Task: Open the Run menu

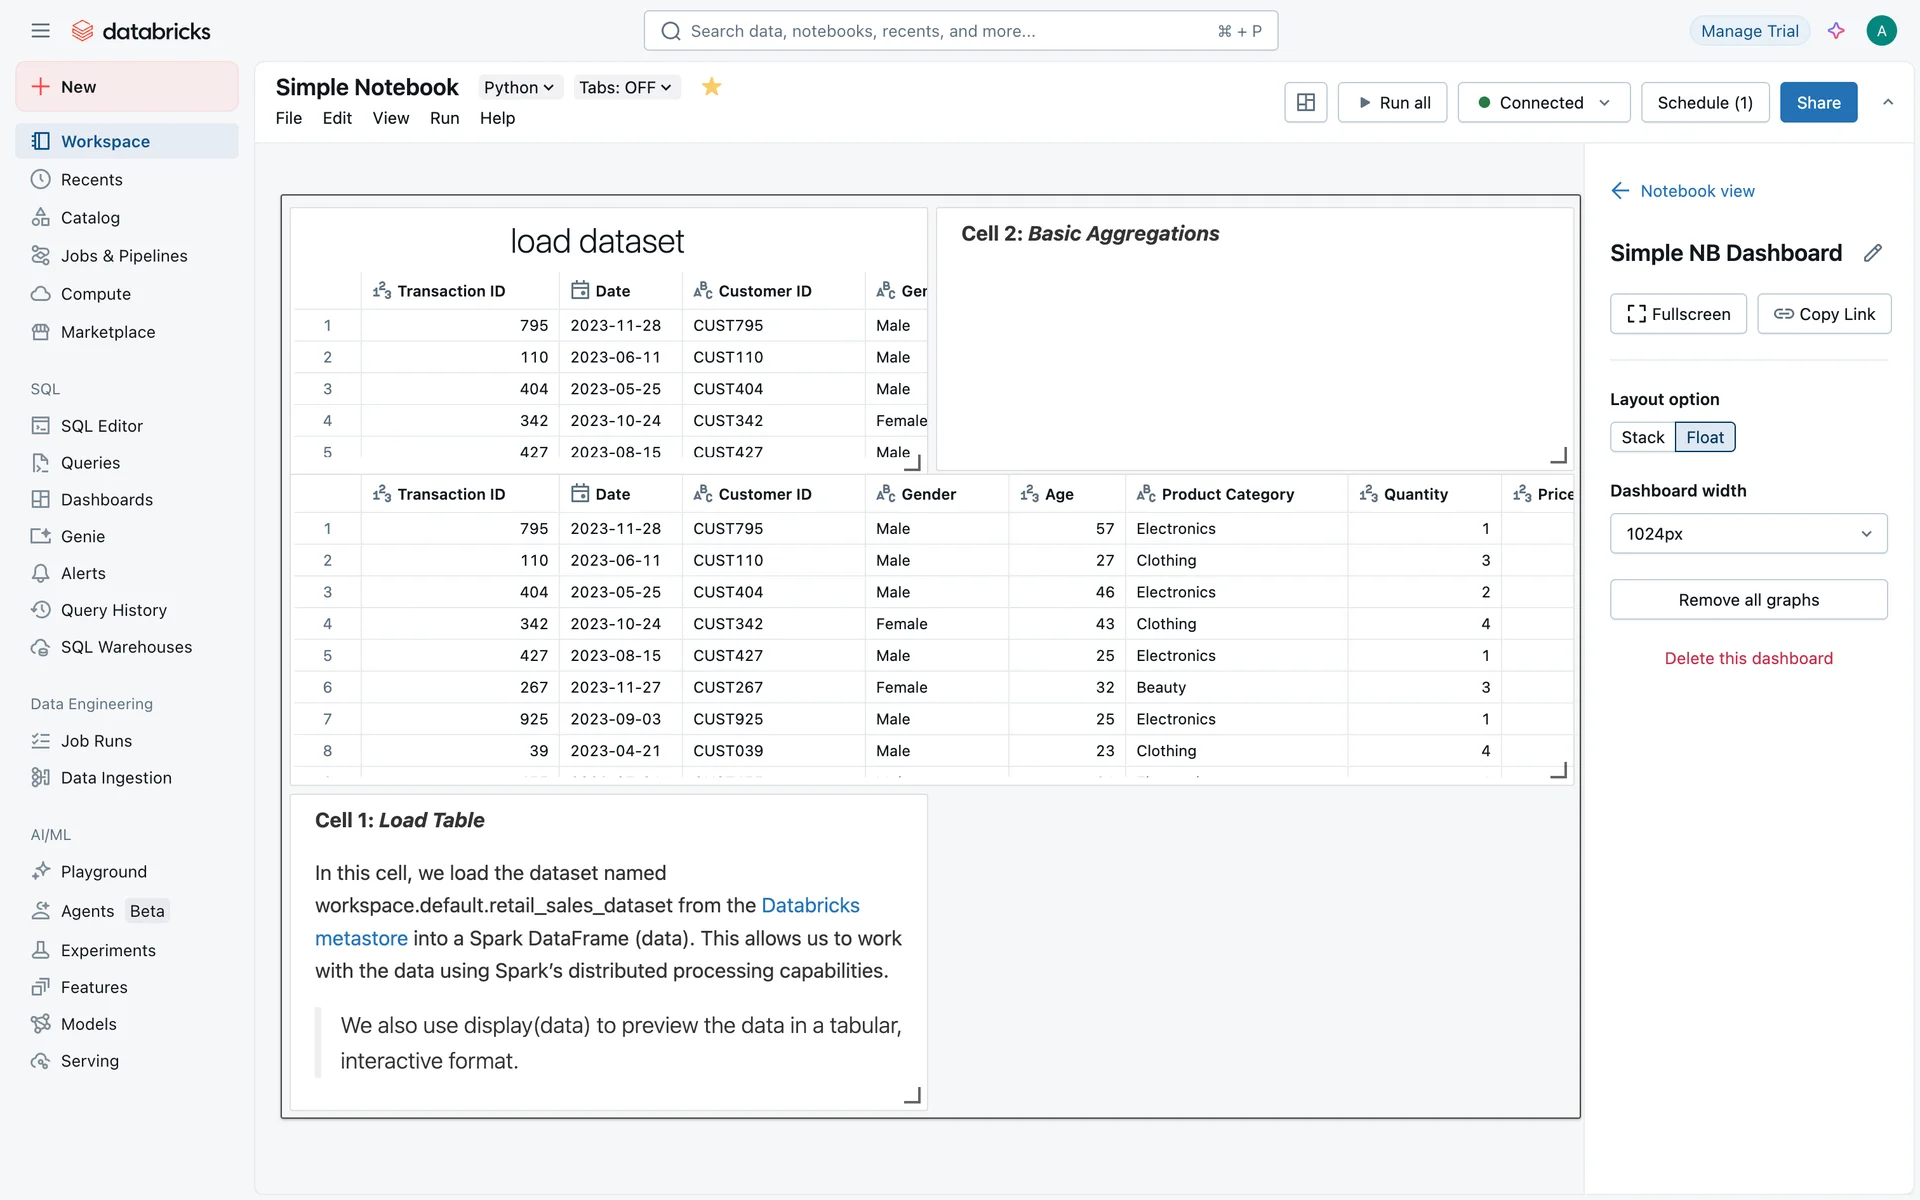Action: pos(444,118)
